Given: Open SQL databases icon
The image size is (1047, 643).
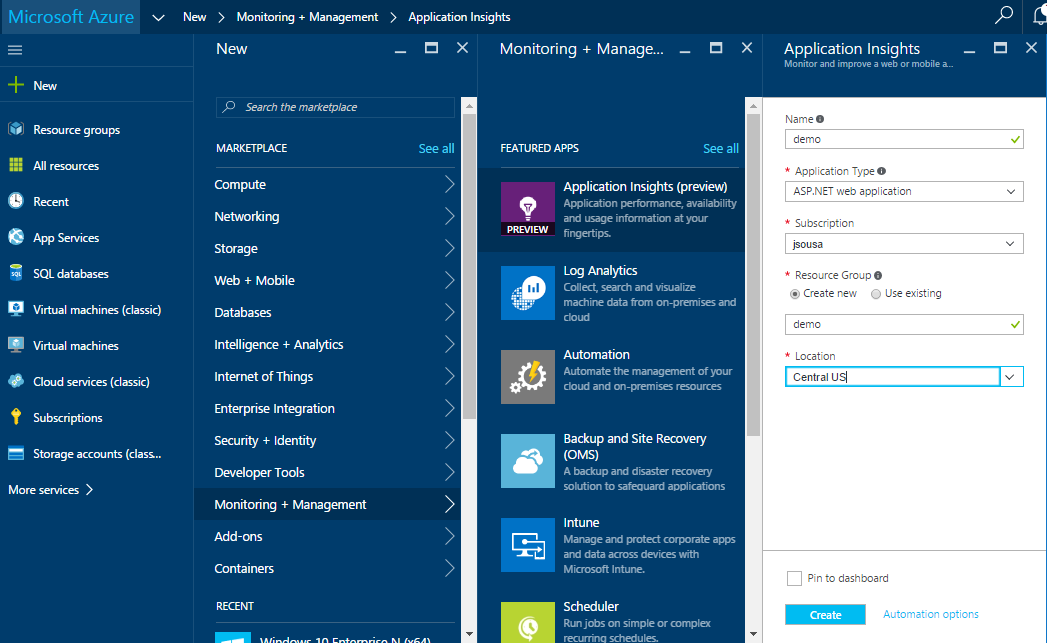Looking at the screenshot, I should pos(16,273).
